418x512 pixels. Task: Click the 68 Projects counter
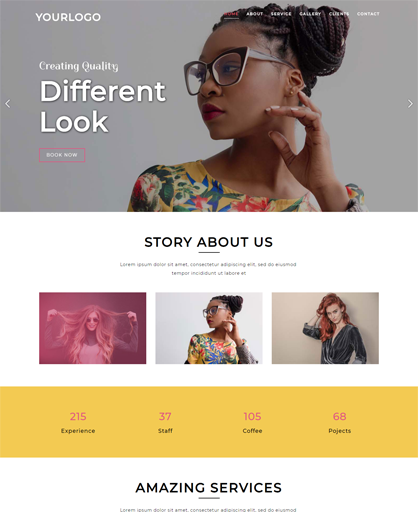point(340,422)
